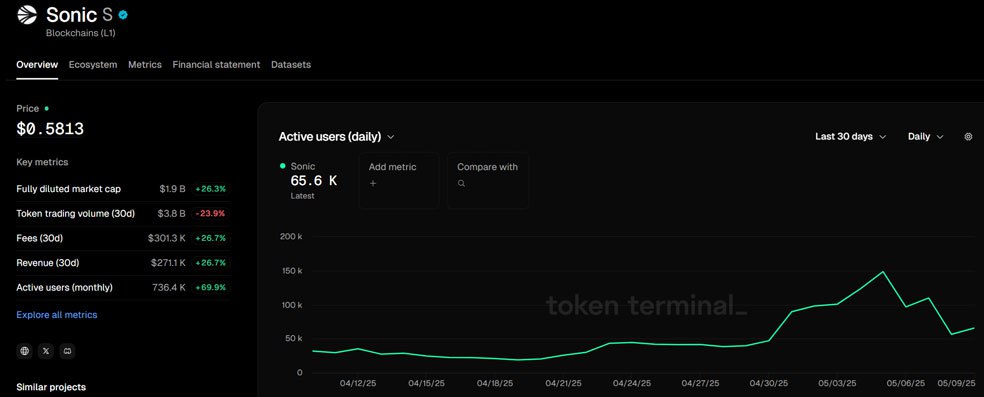The width and height of the screenshot is (984, 397).
Task: Click the Active users (monthly) metric row
Action: tap(124, 288)
